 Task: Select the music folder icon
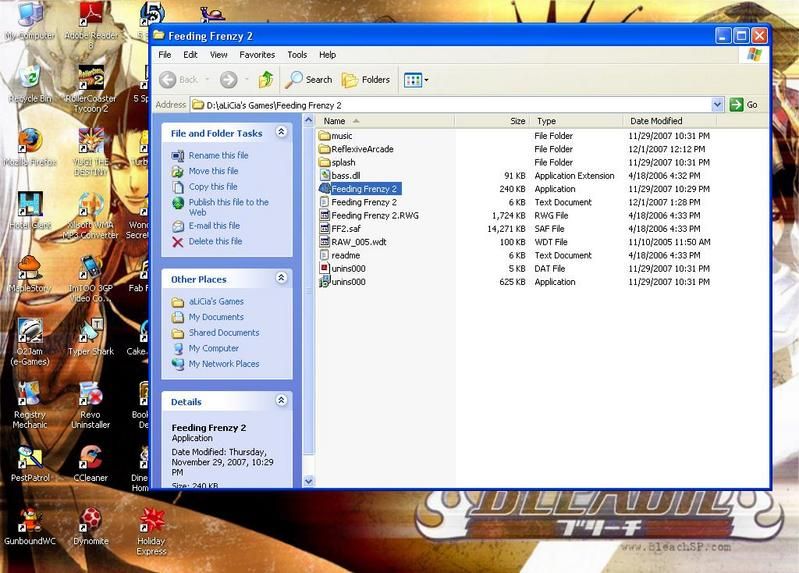click(324, 136)
